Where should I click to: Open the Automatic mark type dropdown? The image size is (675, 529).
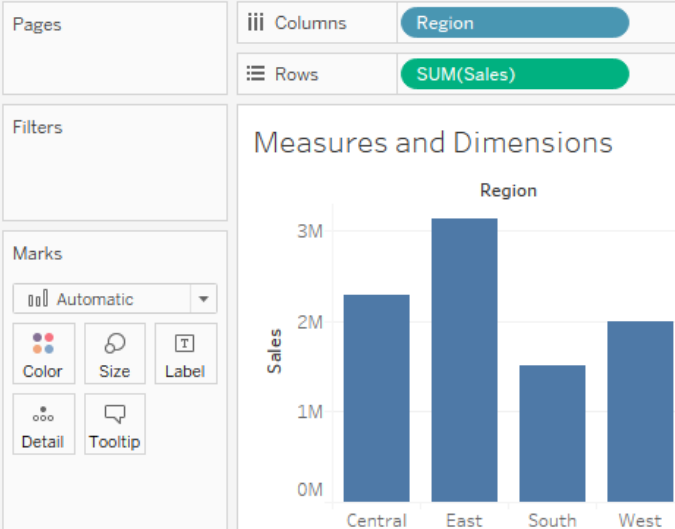(x=115, y=299)
